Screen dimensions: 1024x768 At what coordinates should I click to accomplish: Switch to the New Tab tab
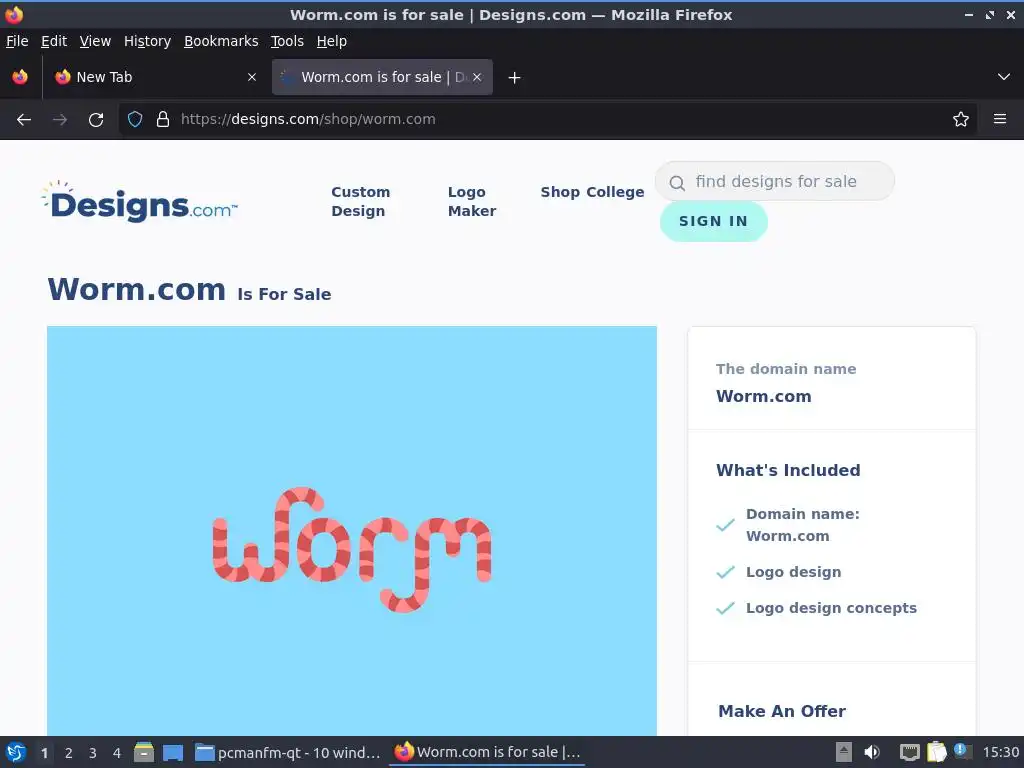[x=155, y=77]
